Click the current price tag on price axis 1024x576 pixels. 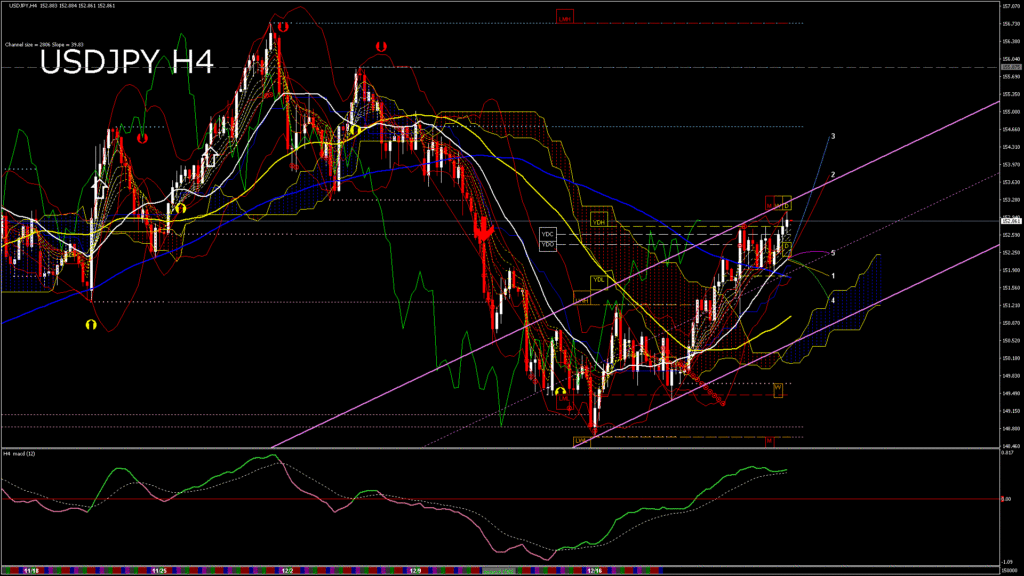pos(1009,221)
